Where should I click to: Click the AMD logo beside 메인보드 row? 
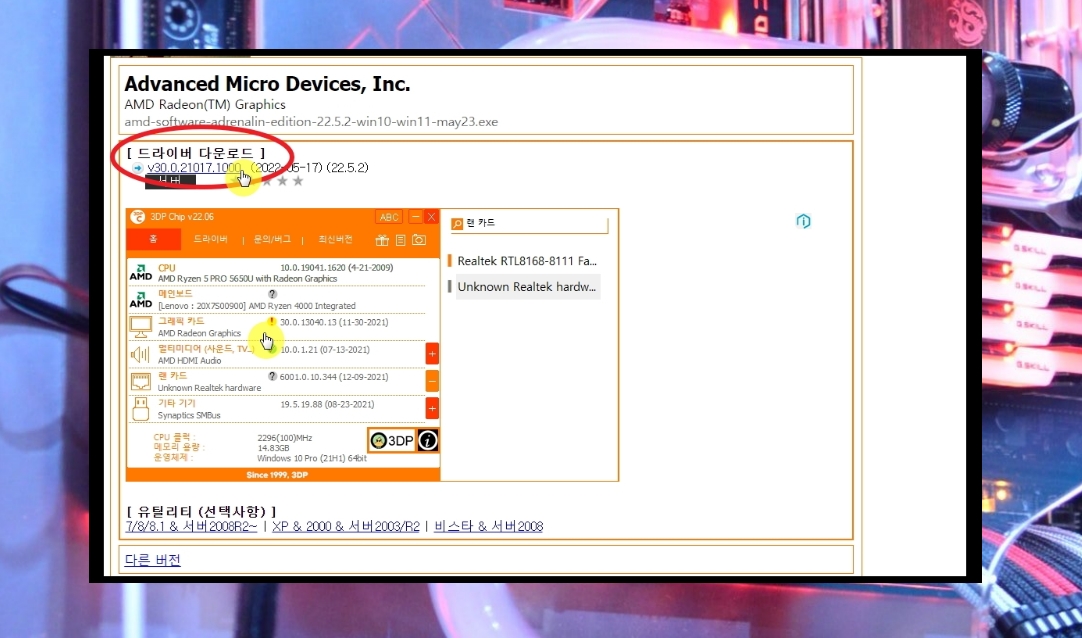click(141, 299)
